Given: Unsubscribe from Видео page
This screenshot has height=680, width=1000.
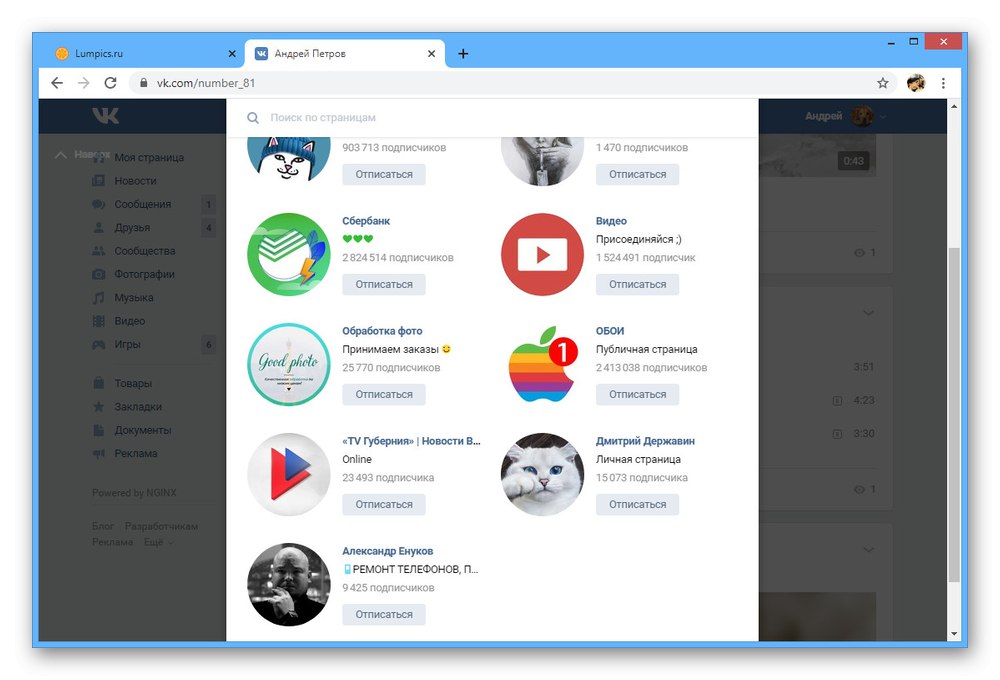Looking at the screenshot, I should pyautogui.click(x=637, y=285).
